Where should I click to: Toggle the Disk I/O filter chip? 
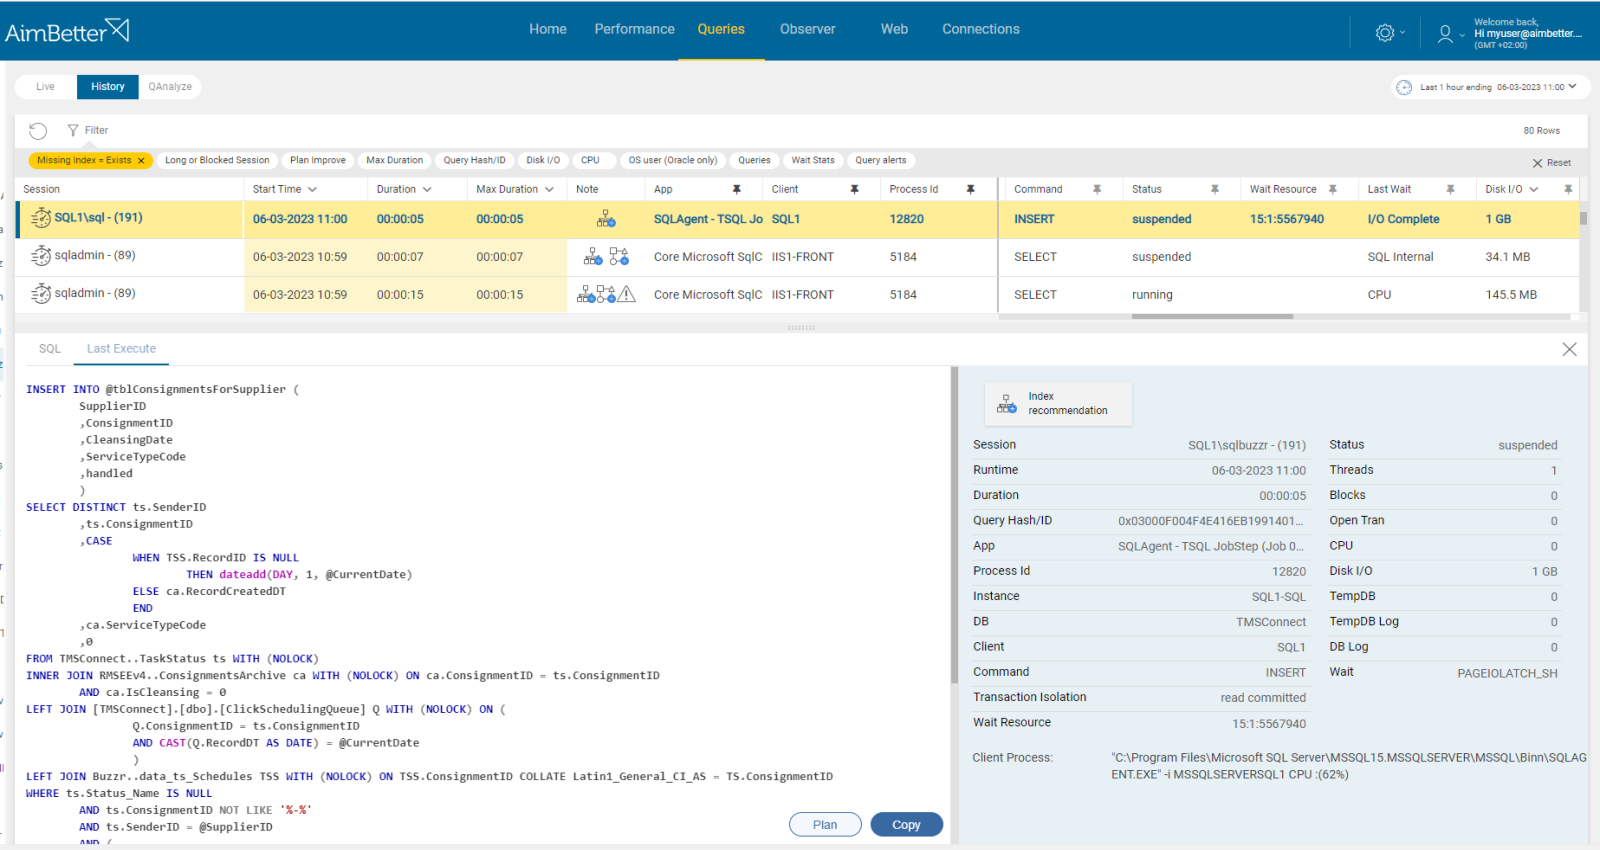(x=544, y=160)
